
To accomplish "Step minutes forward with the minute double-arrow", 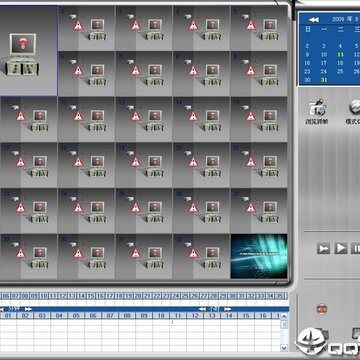I will pos(28,309).
